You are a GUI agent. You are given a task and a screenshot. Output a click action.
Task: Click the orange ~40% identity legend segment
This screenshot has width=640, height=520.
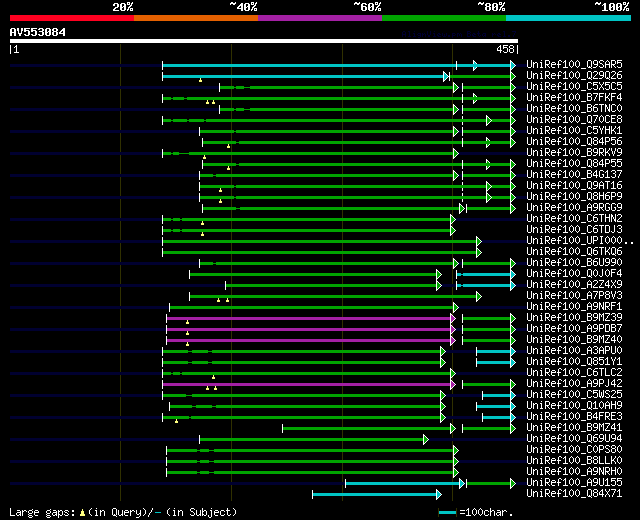(x=196, y=18)
